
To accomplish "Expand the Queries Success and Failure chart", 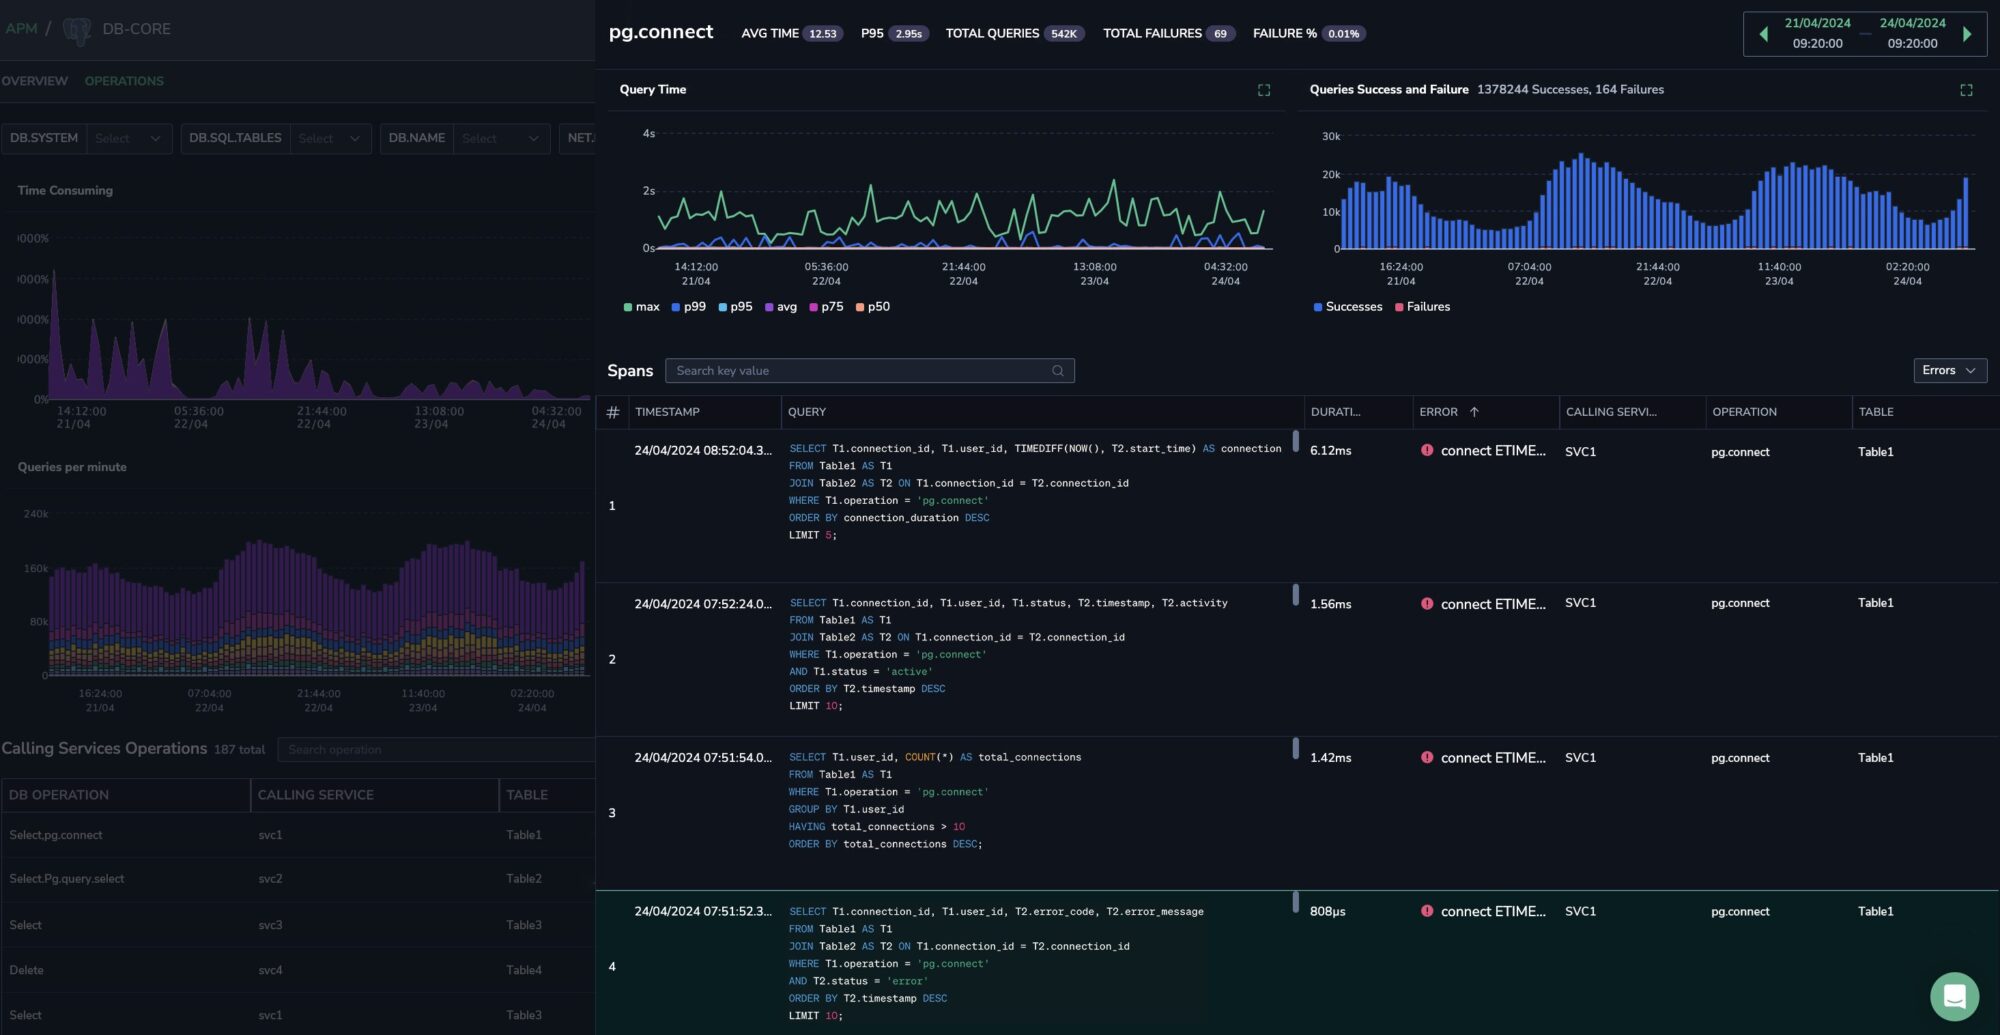I will pyautogui.click(x=1966, y=90).
